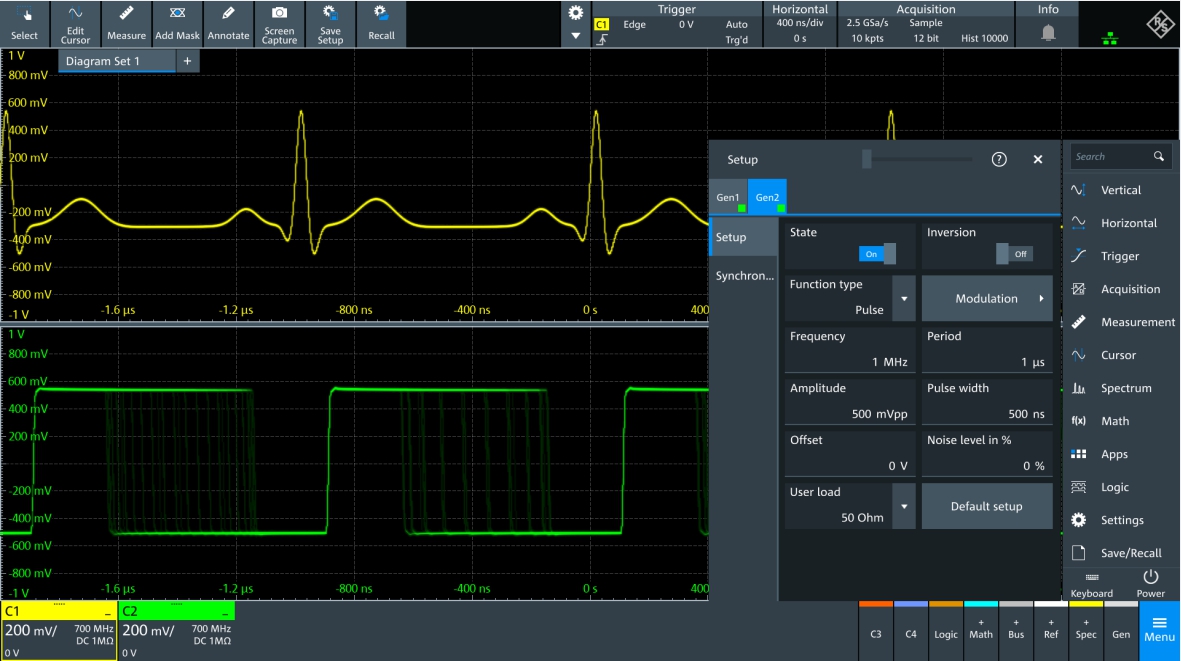Open Settings menu entry
This screenshot has height=661, width=1181.
click(x=1121, y=520)
